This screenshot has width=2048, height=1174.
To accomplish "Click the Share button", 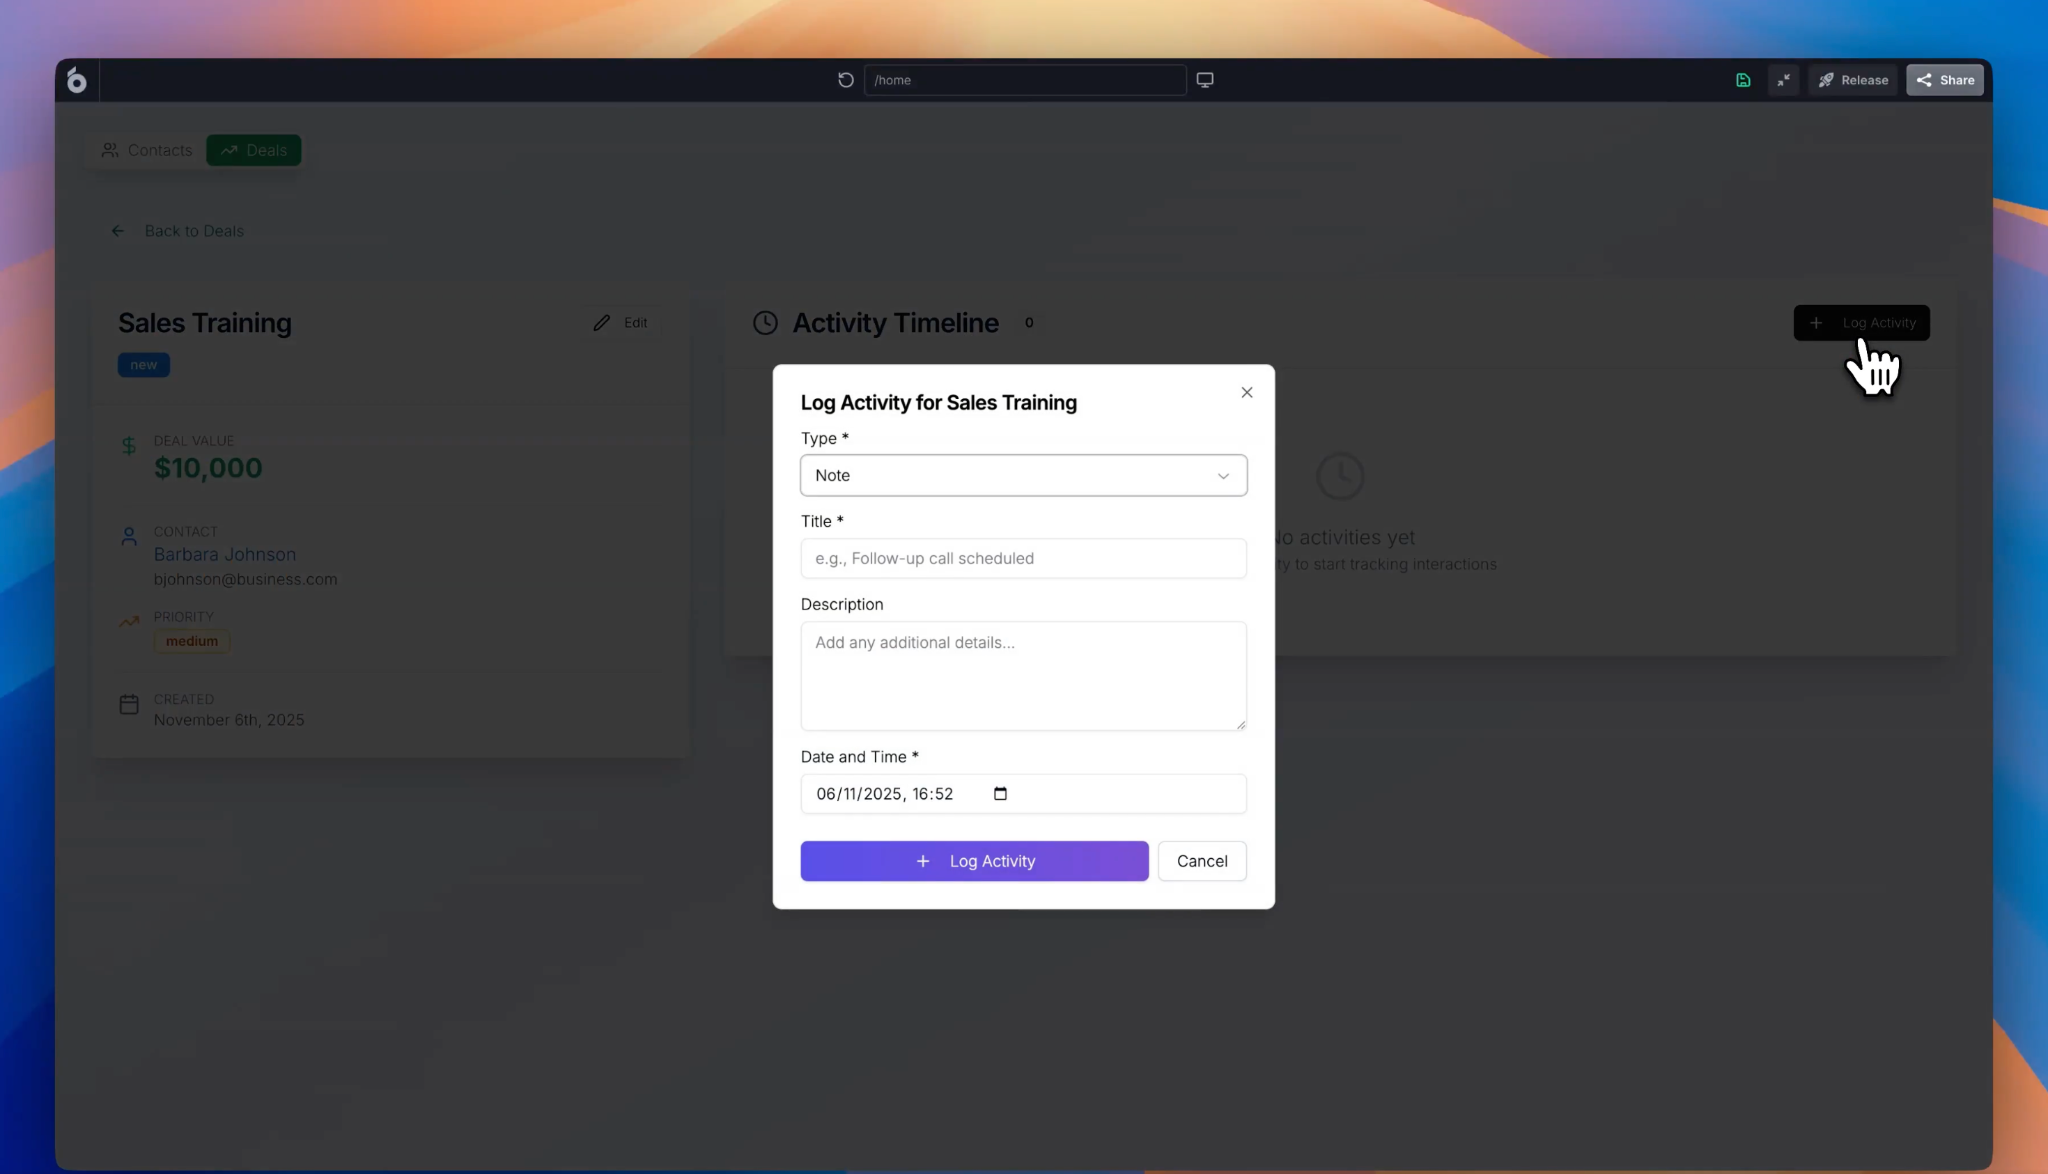I will [x=1944, y=80].
